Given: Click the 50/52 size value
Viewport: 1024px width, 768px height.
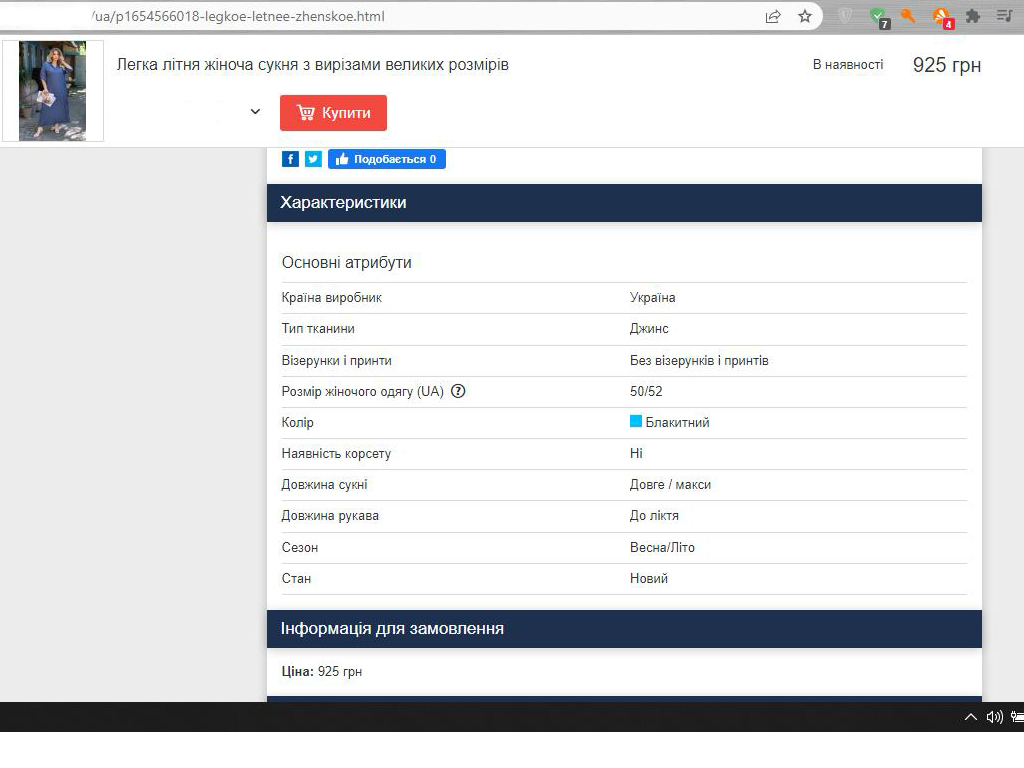Looking at the screenshot, I should [646, 391].
